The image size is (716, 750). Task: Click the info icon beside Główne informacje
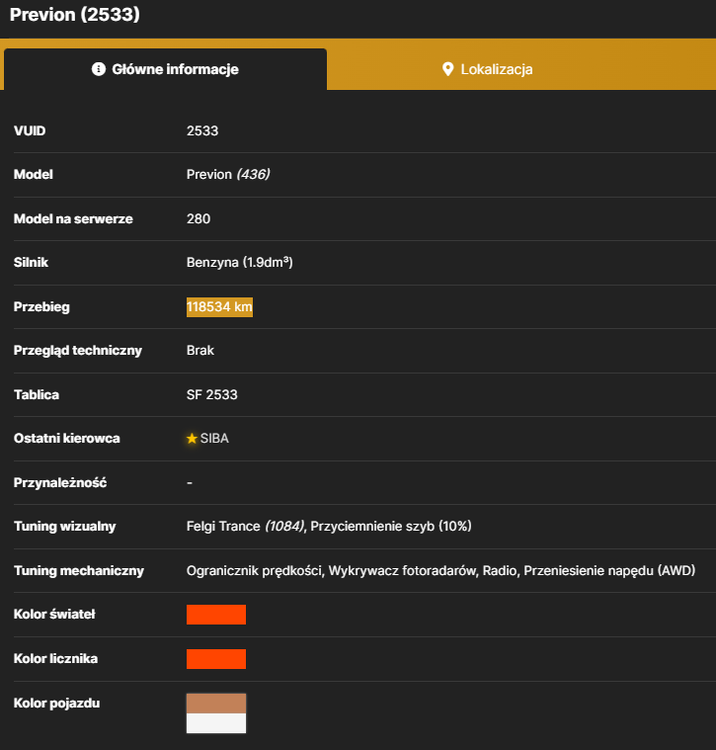(x=99, y=69)
